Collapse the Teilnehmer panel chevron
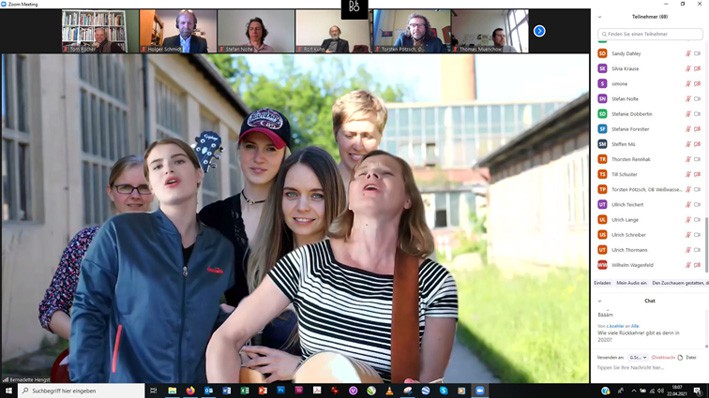Image resolution: width=709 pixels, height=398 pixels. [600, 17]
